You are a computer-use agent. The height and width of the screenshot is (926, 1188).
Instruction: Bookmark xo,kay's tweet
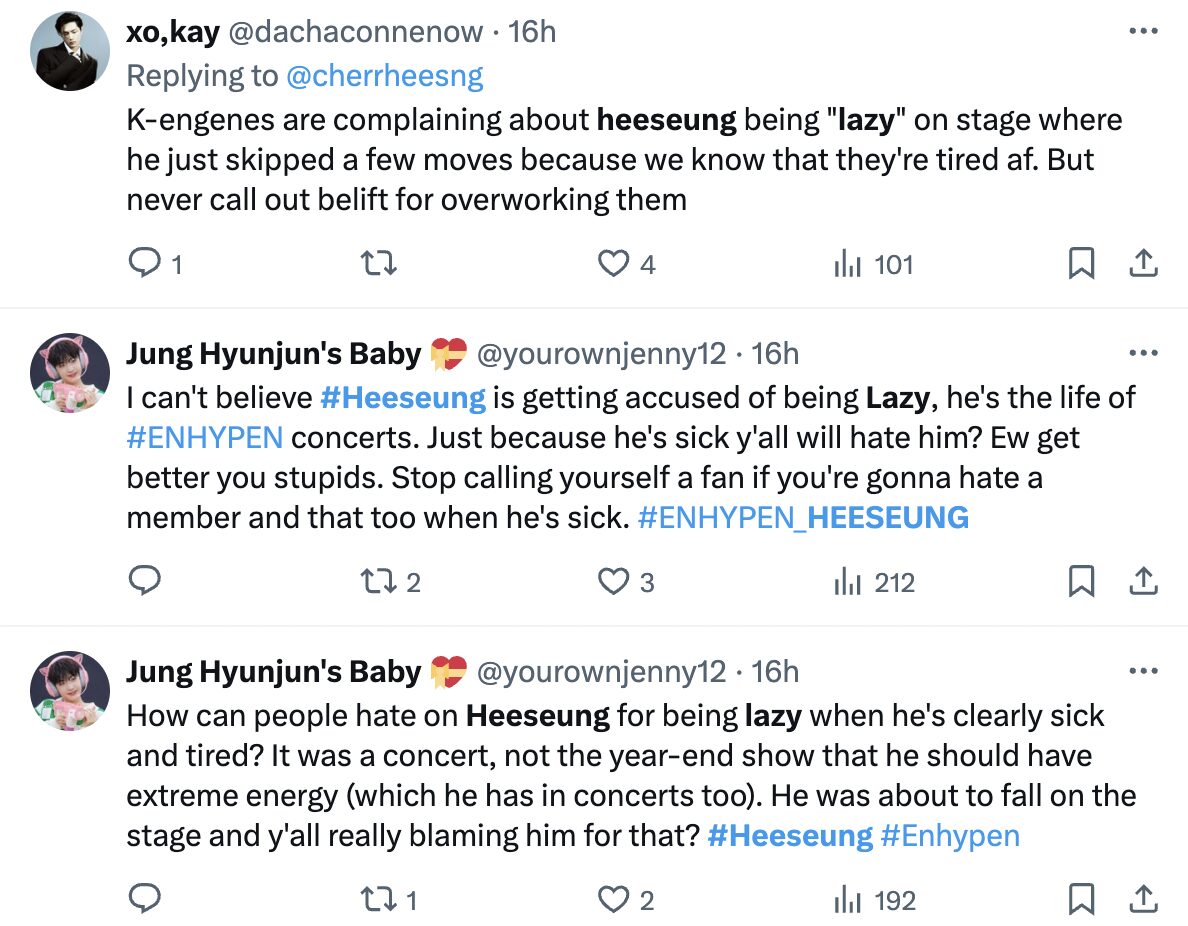click(x=1081, y=264)
